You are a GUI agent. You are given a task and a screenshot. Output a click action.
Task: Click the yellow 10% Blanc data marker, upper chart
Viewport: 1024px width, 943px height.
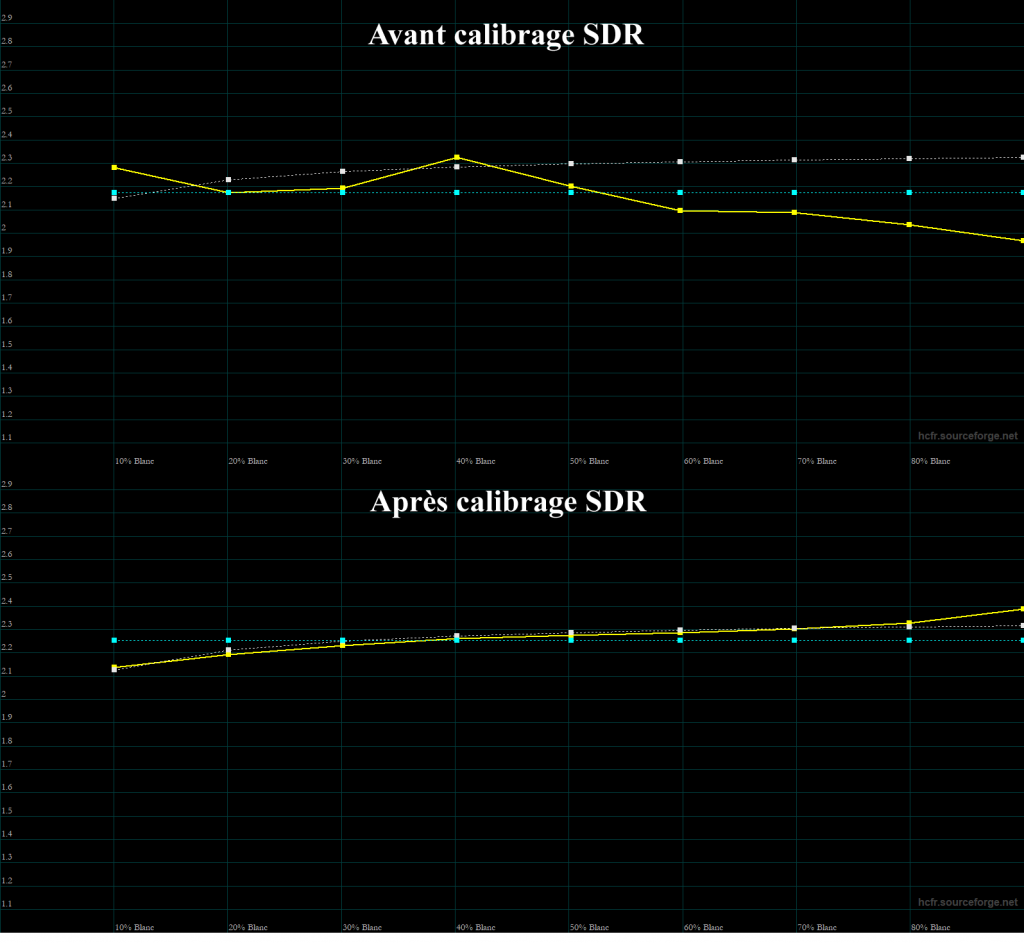[114, 167]
